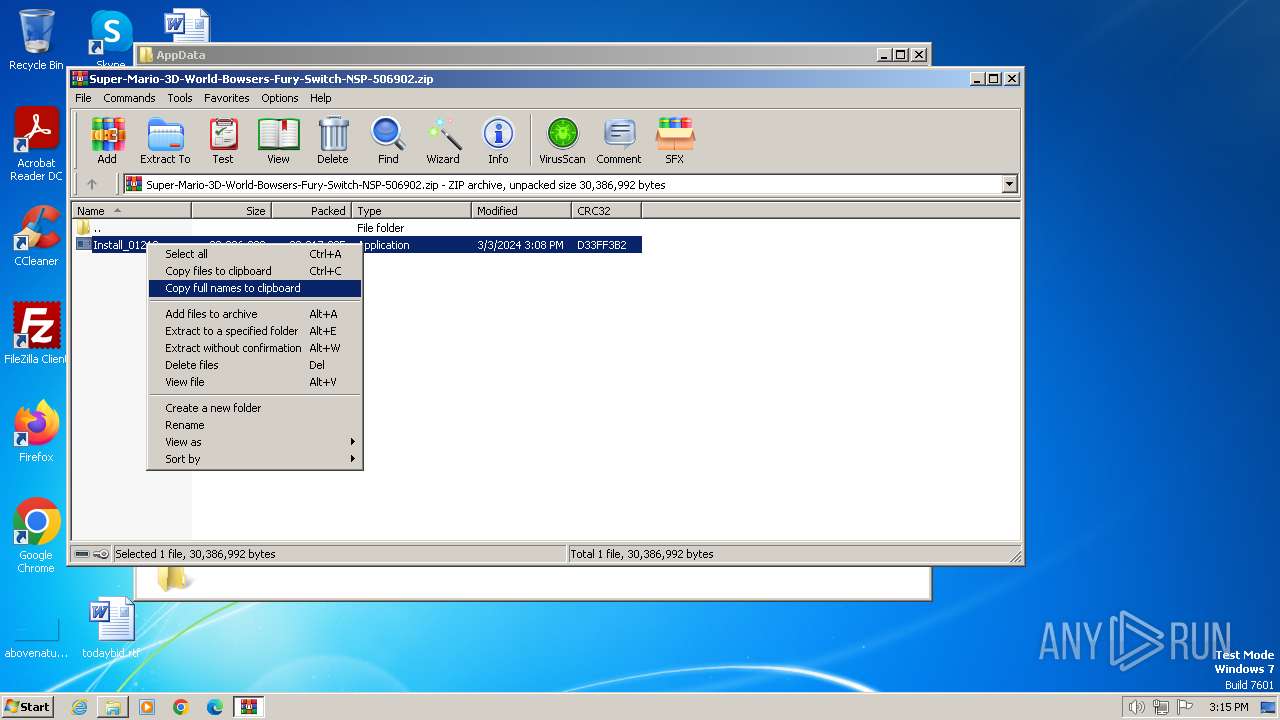The image size is (1280, 720).
Task: Click the up-one-level arrow button
Action: (x=92, y=184)
